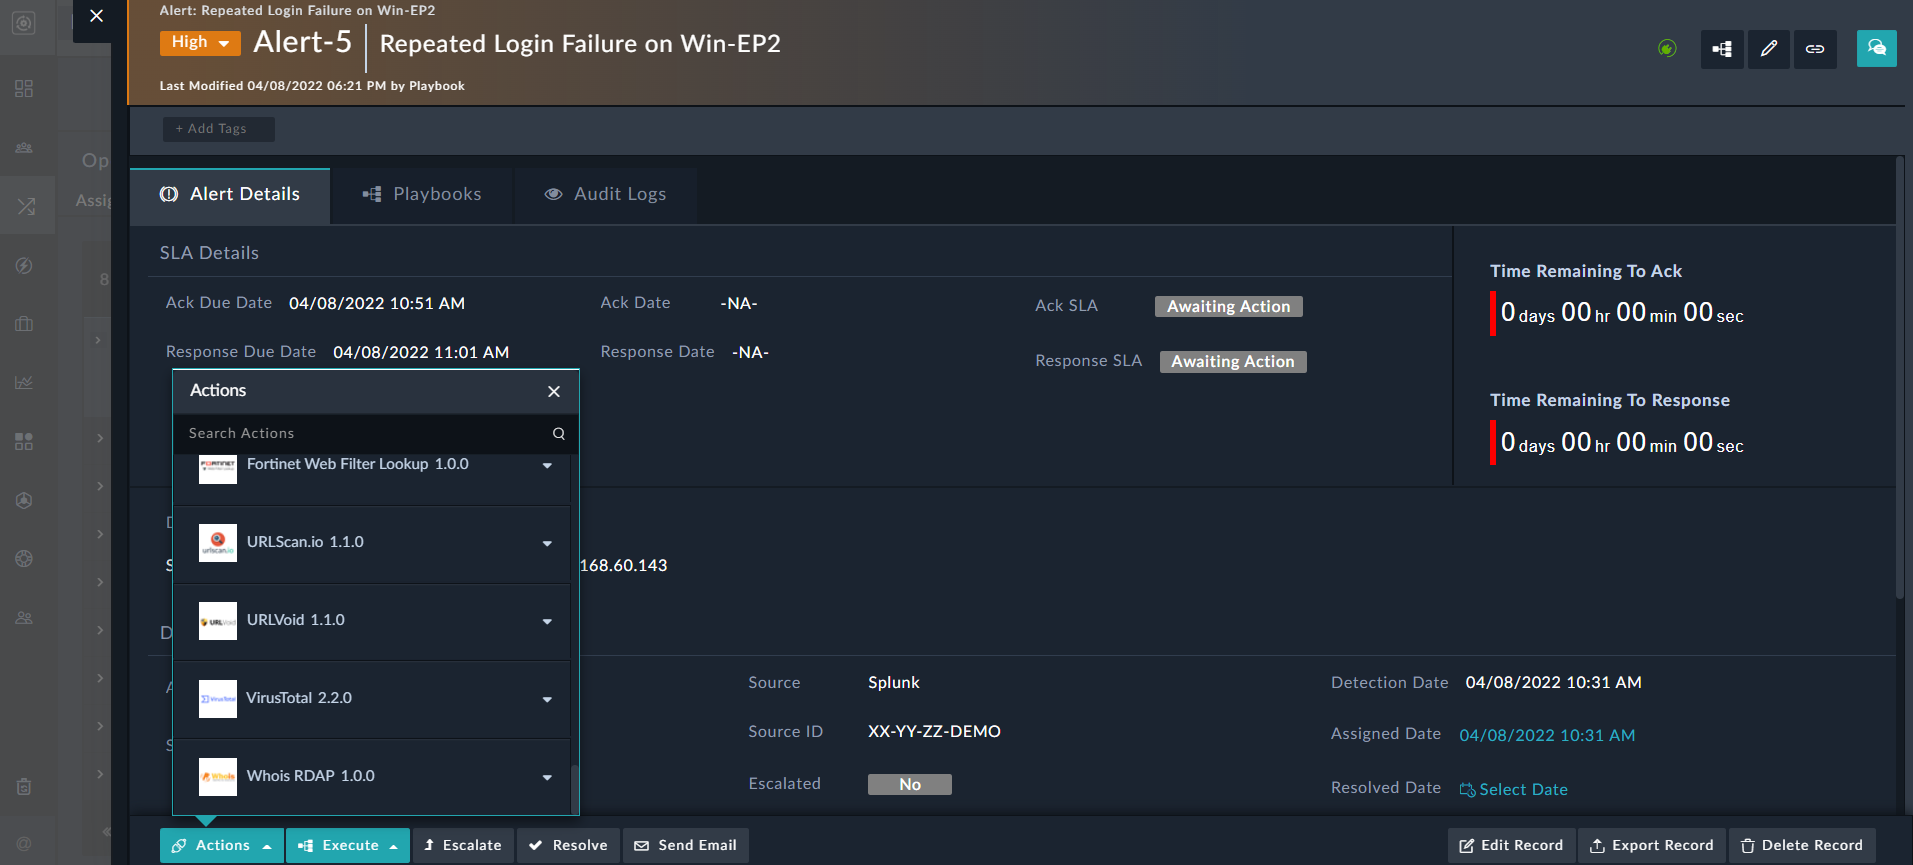Open the lifebuoy help sidebar icon
The width and height of the screenshot is (1913, 865).
[x=25, y=558]
